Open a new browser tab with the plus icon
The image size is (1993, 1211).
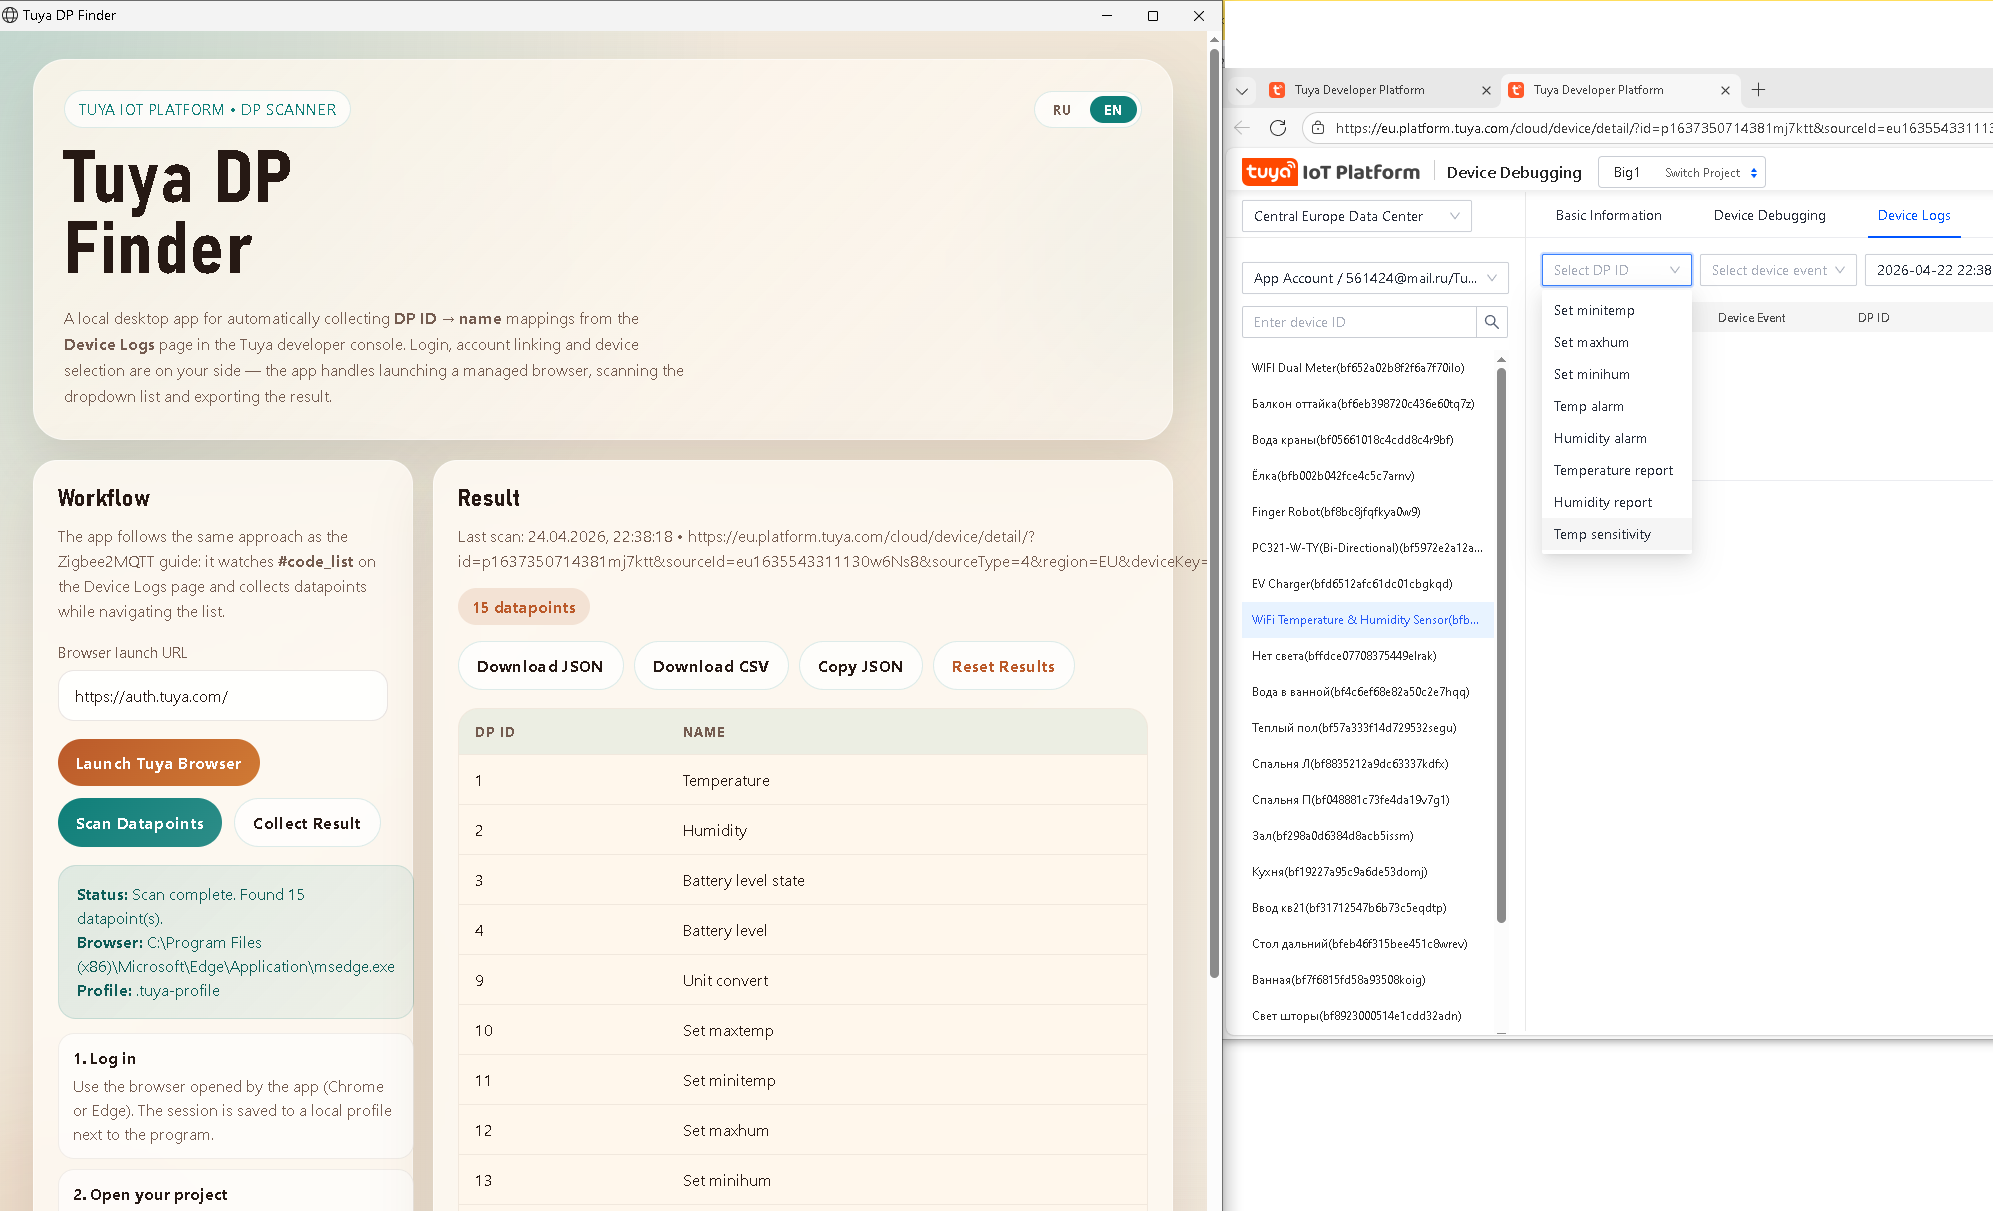click(x=1758, y=90)
